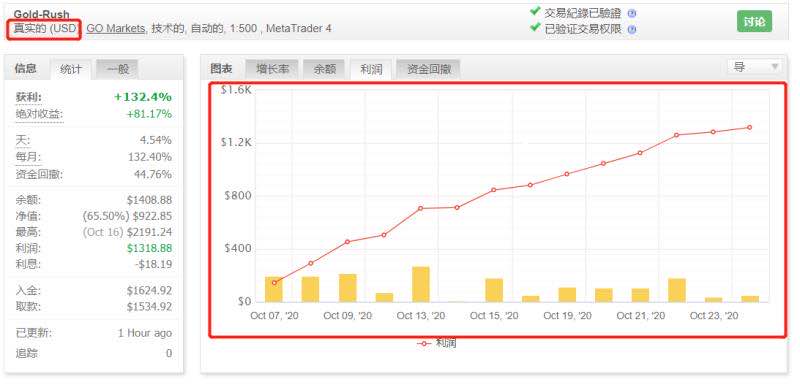Open the 讨论 discussion button

(x=755, y=21)
